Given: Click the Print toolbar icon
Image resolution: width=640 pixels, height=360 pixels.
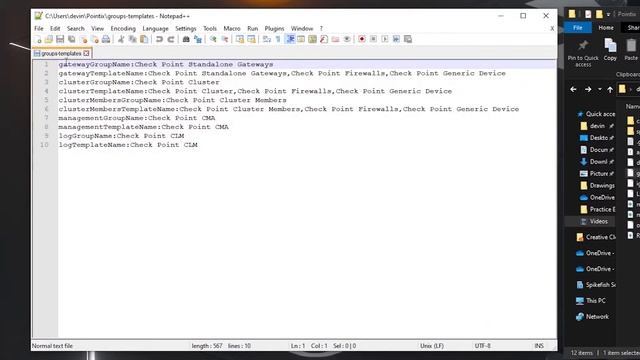Looking at the screenshot, I should [x=106, y=39].
